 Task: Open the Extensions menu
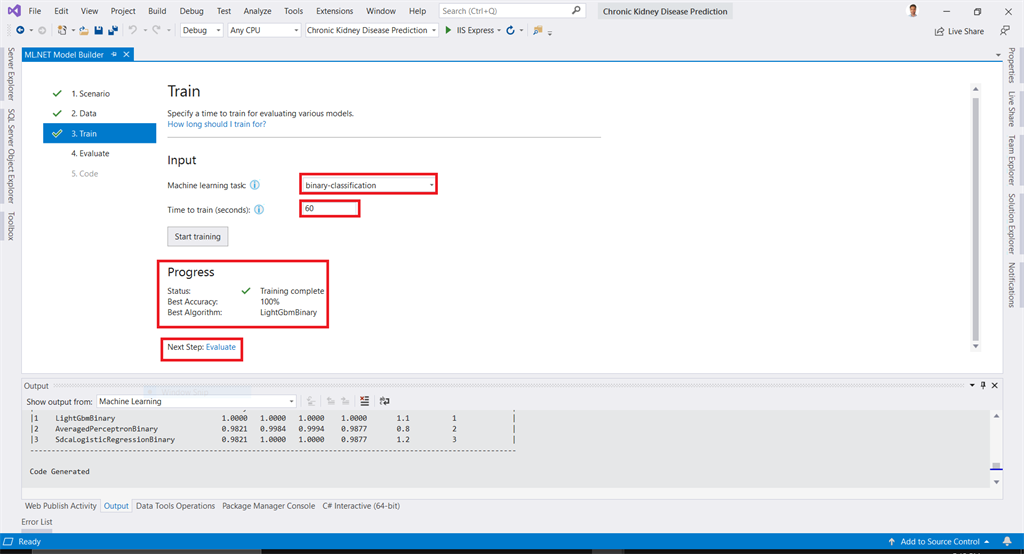tap(334, 11)
